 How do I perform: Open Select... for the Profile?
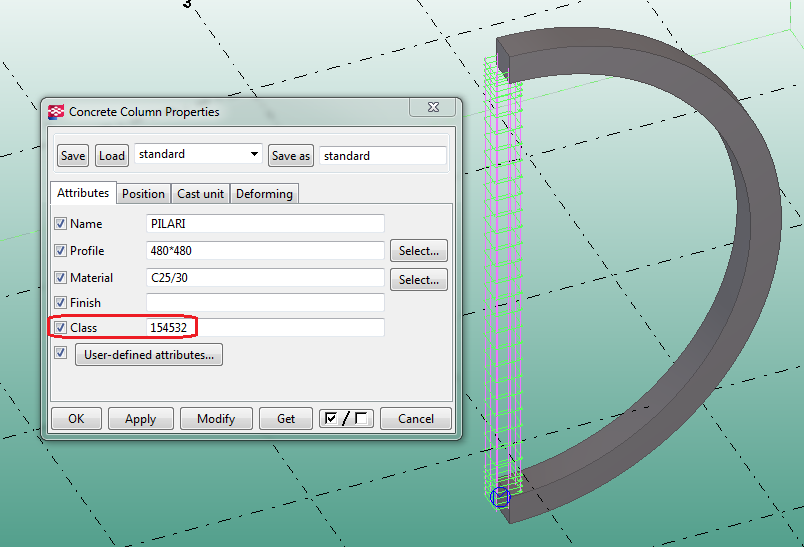[x=419, y=251]
